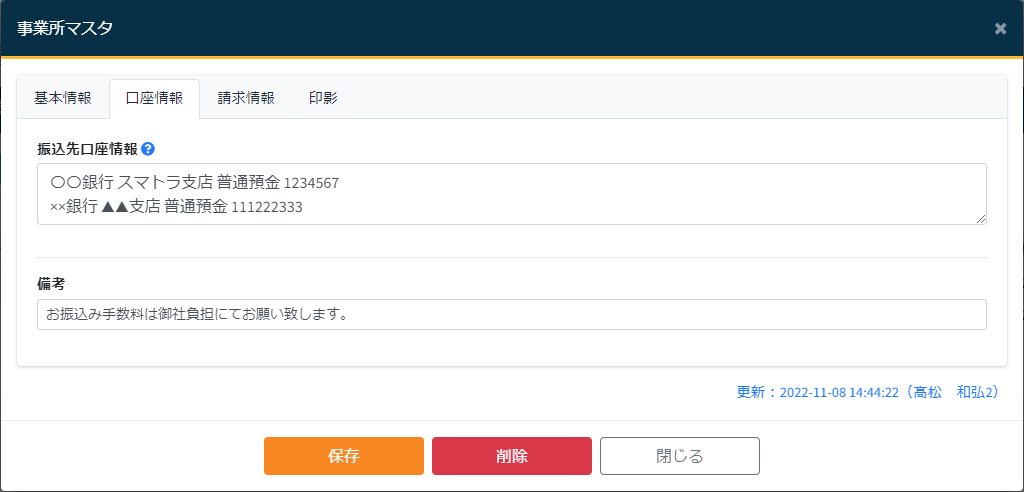
Task: Go to the 印影 tab
Action: pos(323,98)
